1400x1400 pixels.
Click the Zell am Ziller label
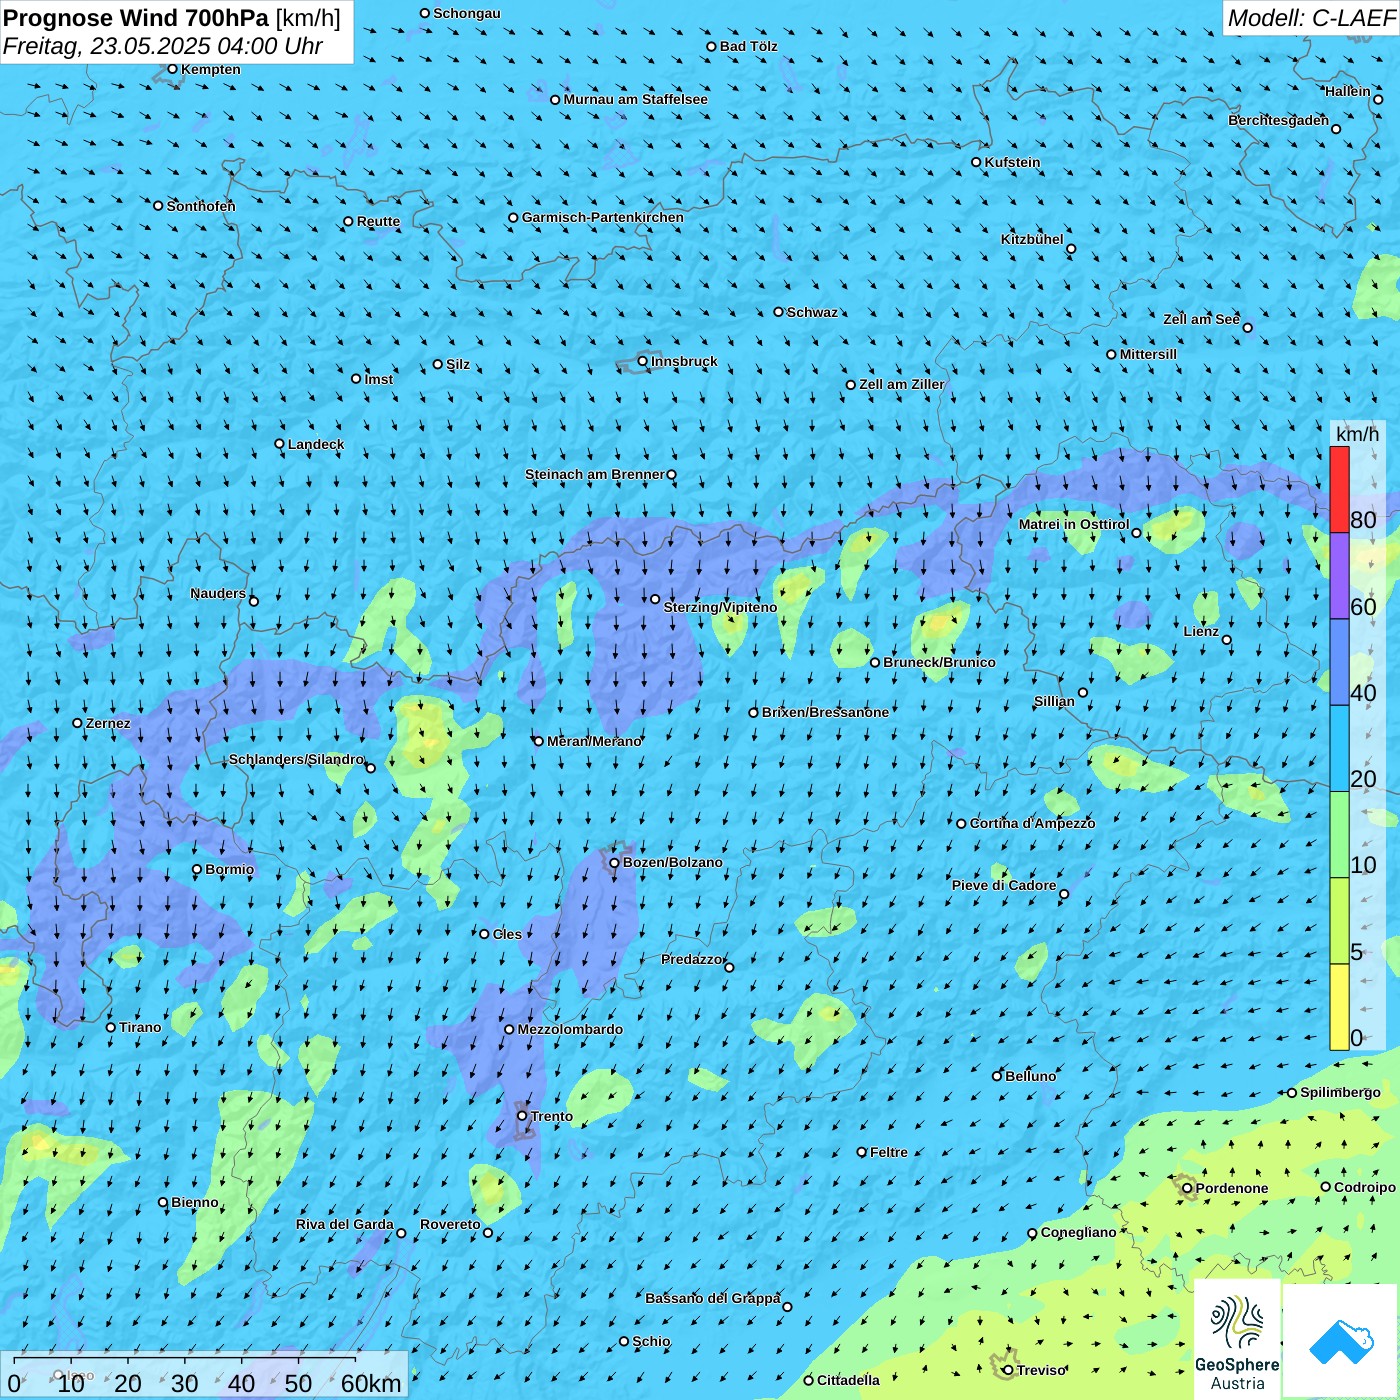(x=902, y=384)
